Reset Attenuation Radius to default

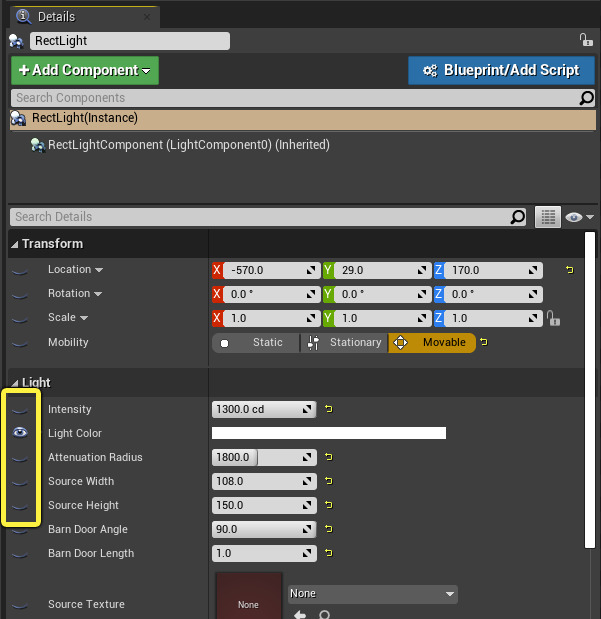click(329, 457)
